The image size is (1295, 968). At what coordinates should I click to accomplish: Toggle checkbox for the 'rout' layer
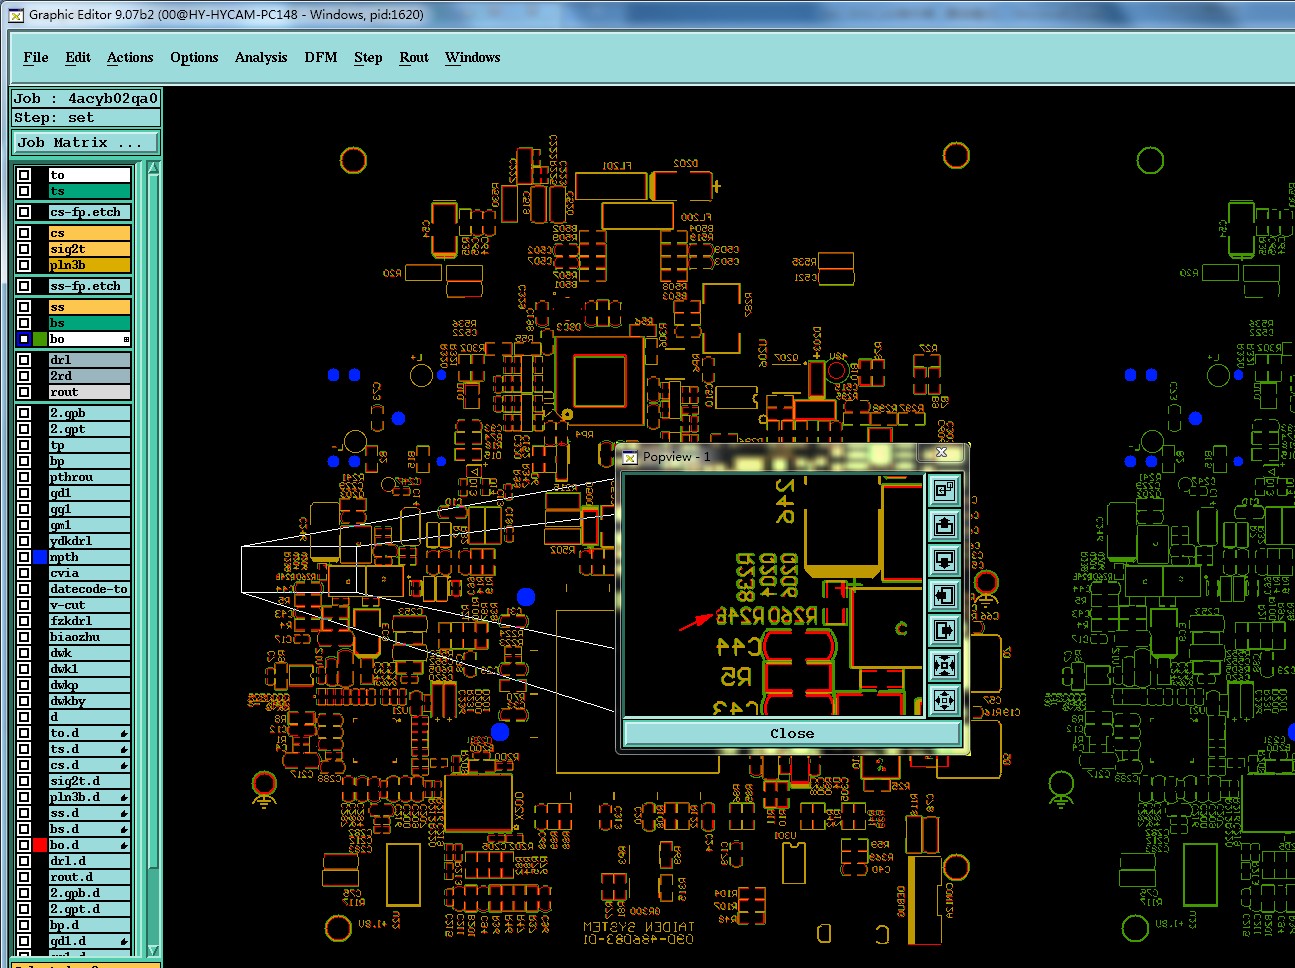pos(24,392)
